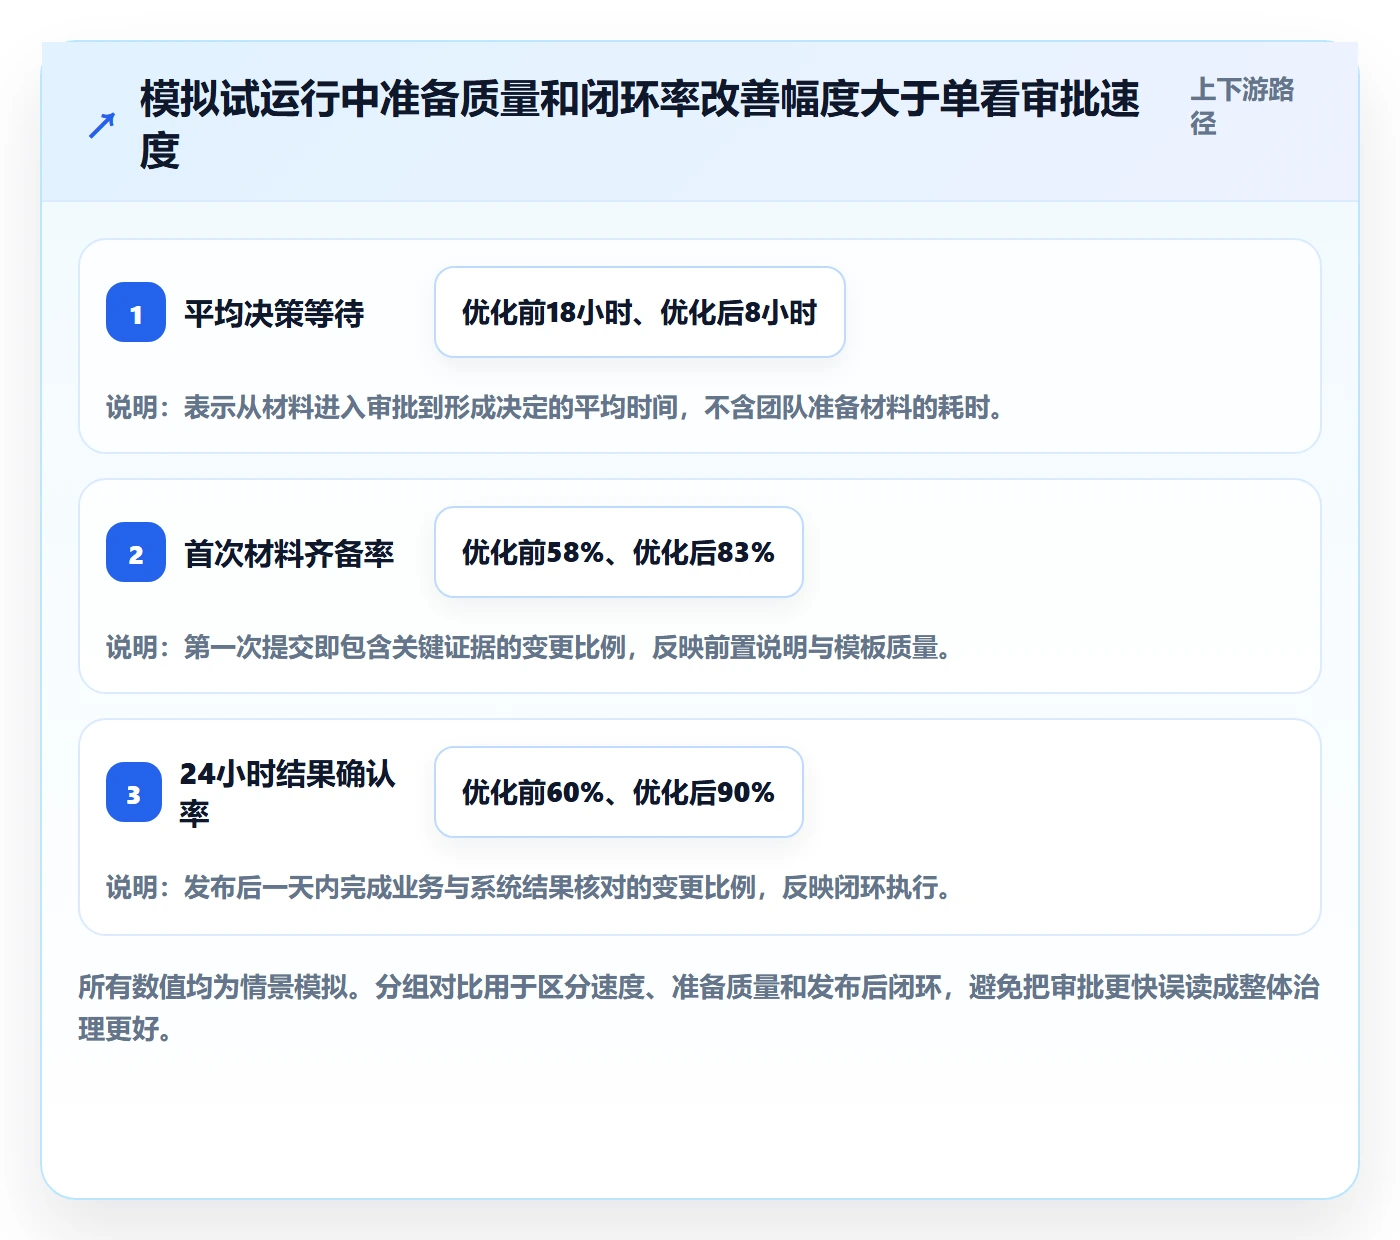
Task: Click the footnote 所有数值均为情景模拟
Action: 699,1008
